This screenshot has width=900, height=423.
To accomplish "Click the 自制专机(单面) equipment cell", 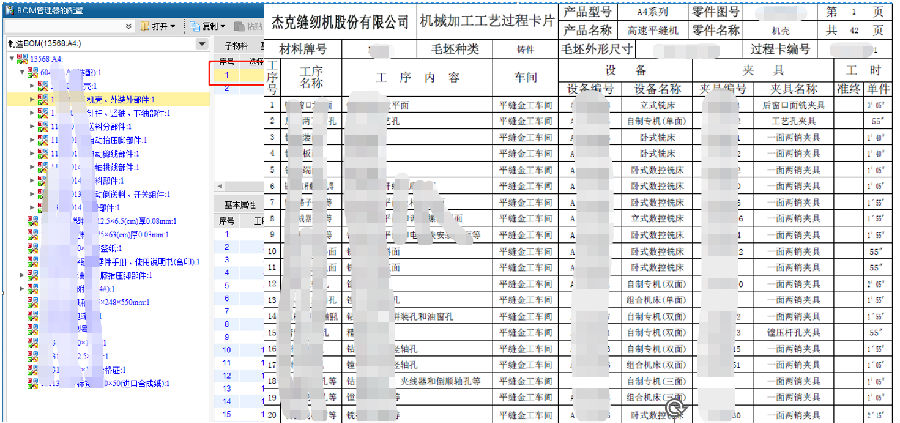I will point(655,121).
